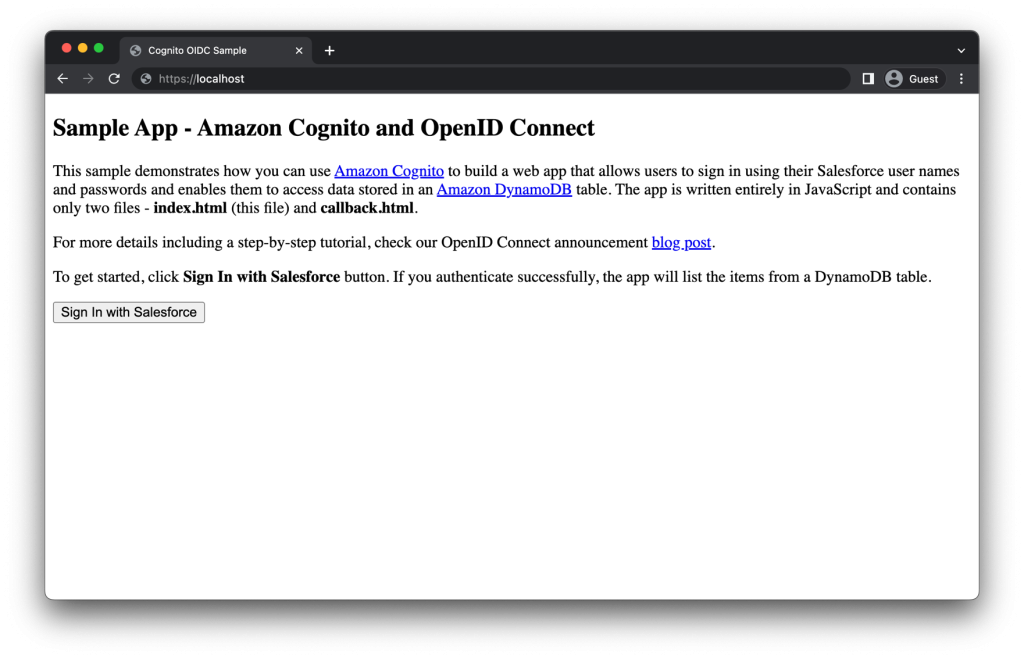Screen dimensions: 1024x659
Task: Reload the page with the refresh icon
Action: coord(114,79)
